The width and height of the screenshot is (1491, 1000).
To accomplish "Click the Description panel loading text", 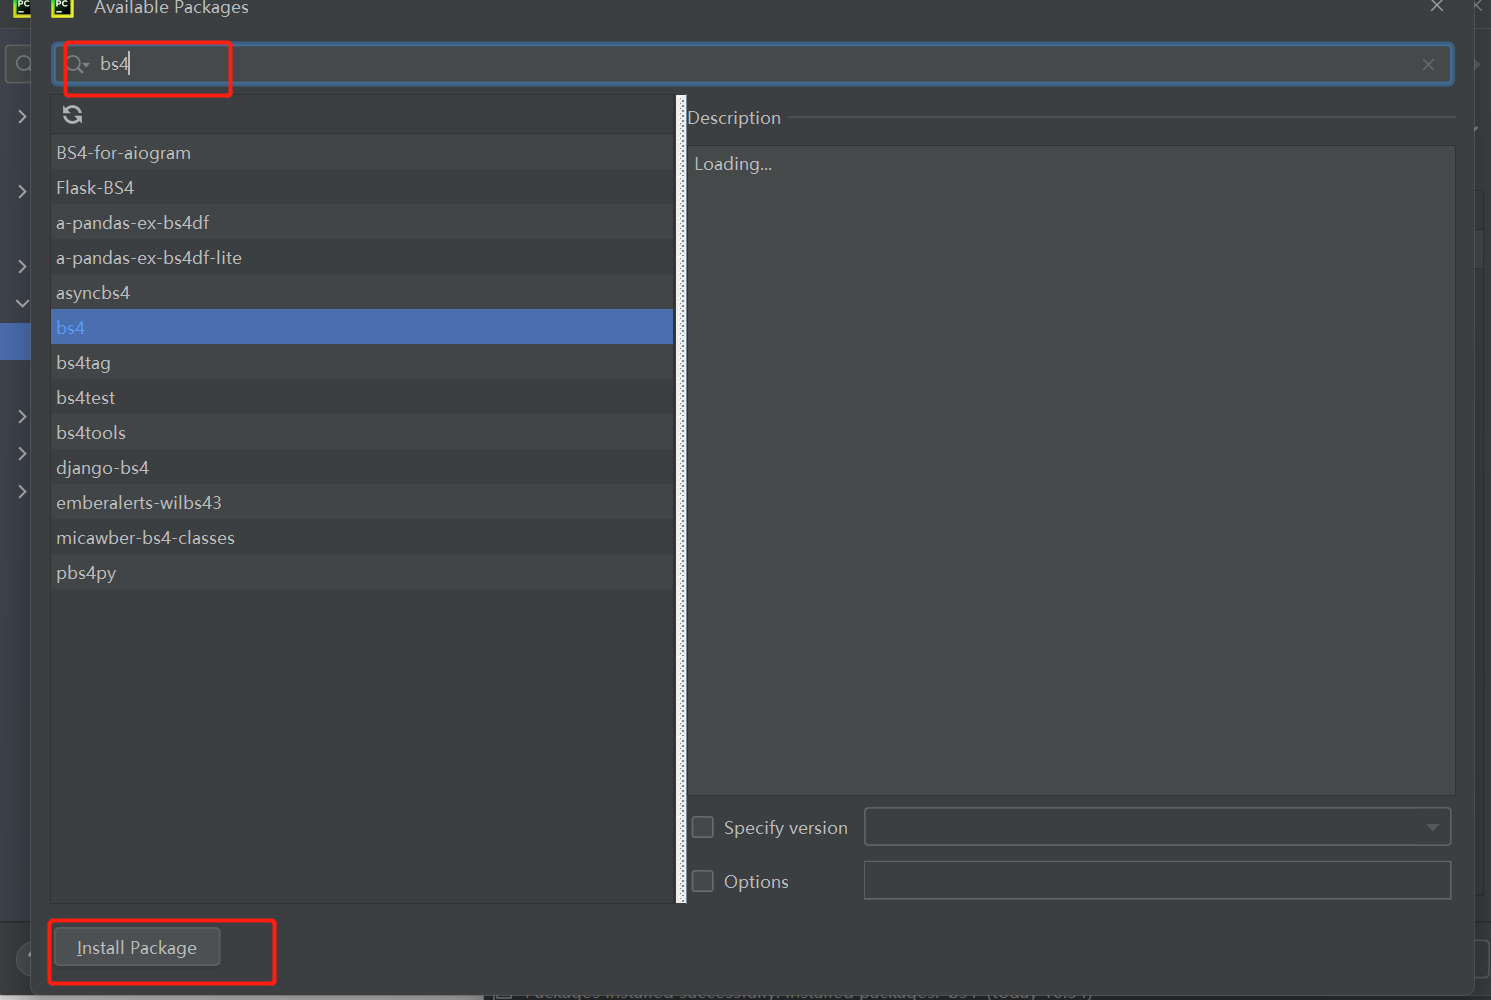I will [x=733, y=164].
